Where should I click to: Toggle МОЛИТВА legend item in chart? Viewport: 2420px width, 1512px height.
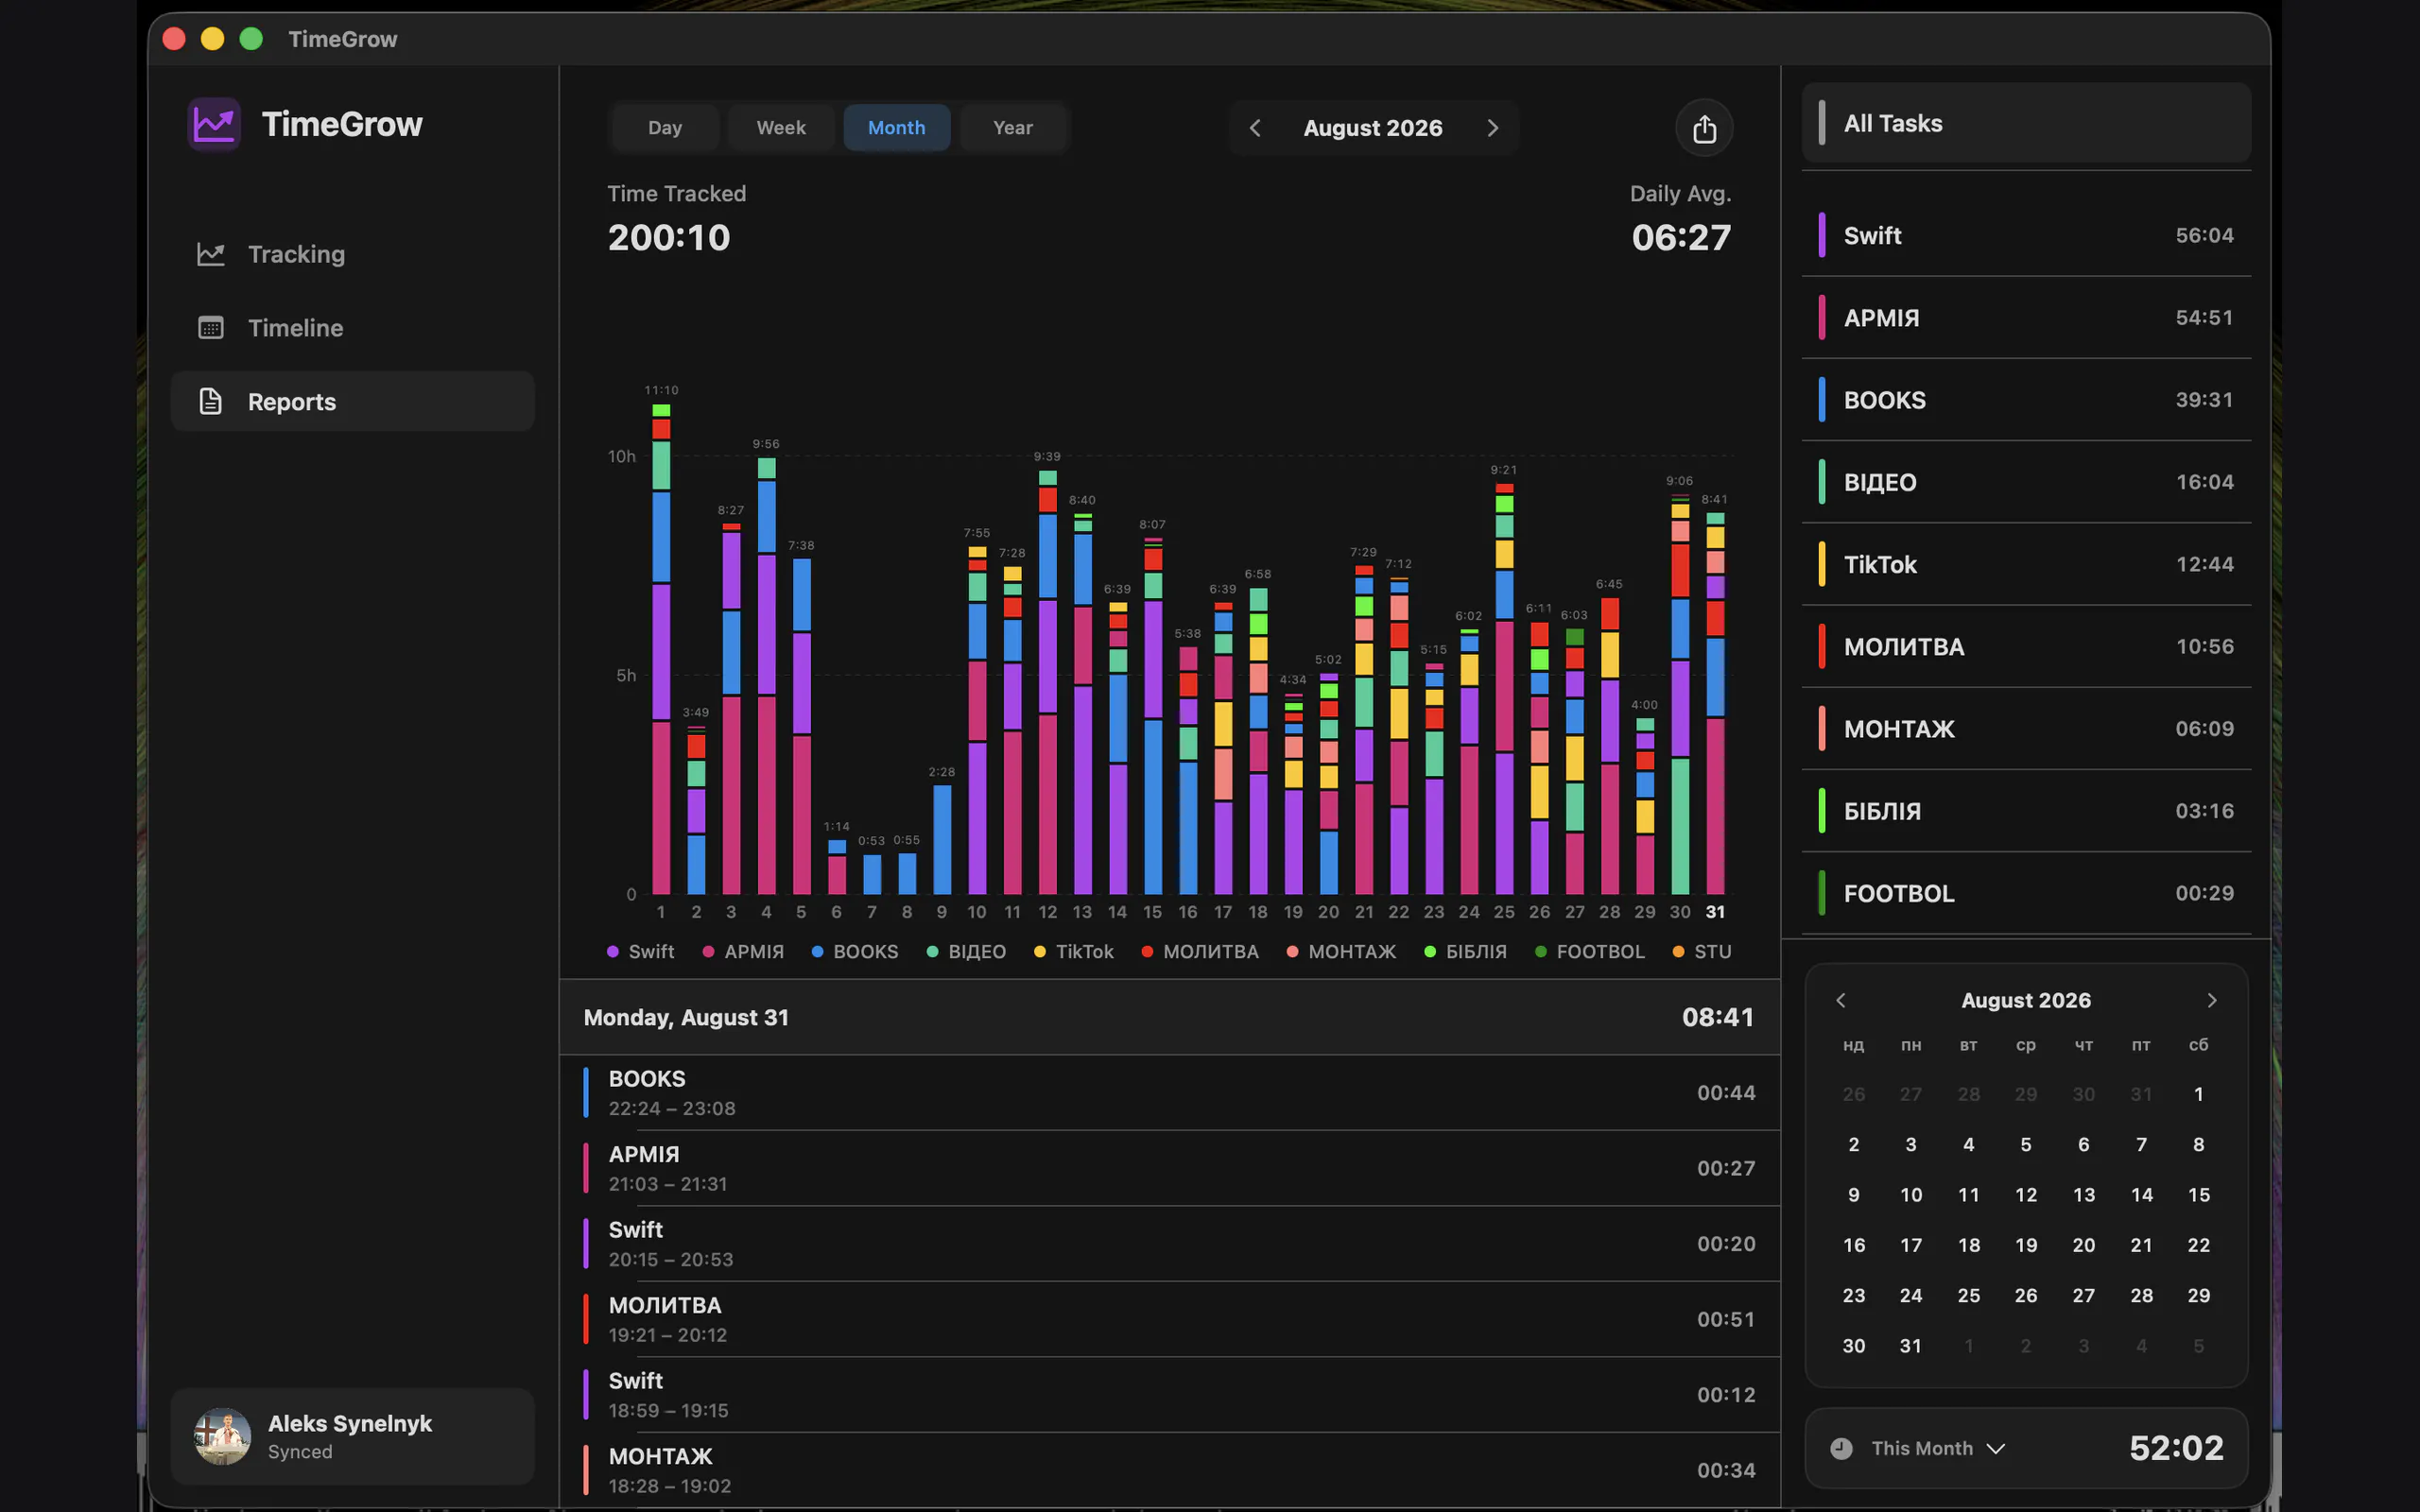pyautogui.click(x=1199, y=952)
